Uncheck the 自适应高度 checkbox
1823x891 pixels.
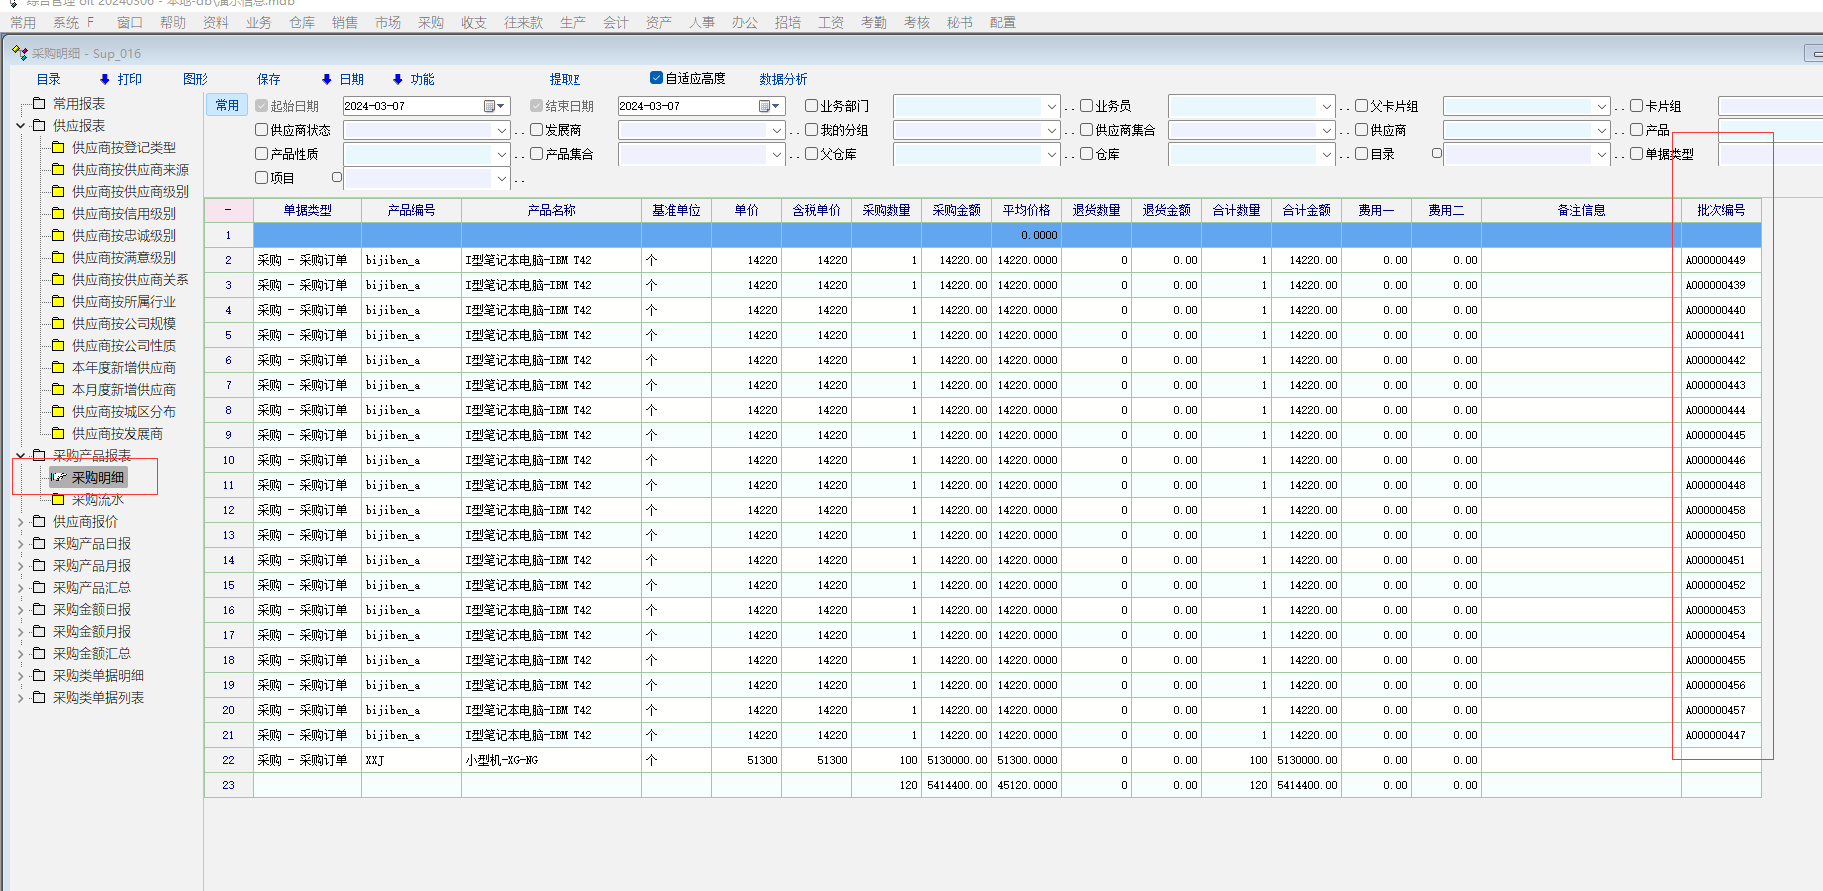pos(656,78)
